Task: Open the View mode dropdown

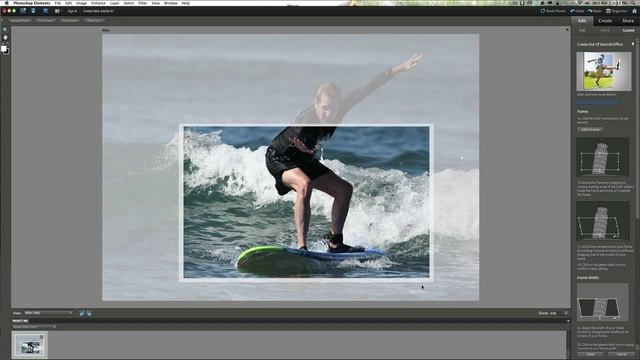Action: point(48,313)
